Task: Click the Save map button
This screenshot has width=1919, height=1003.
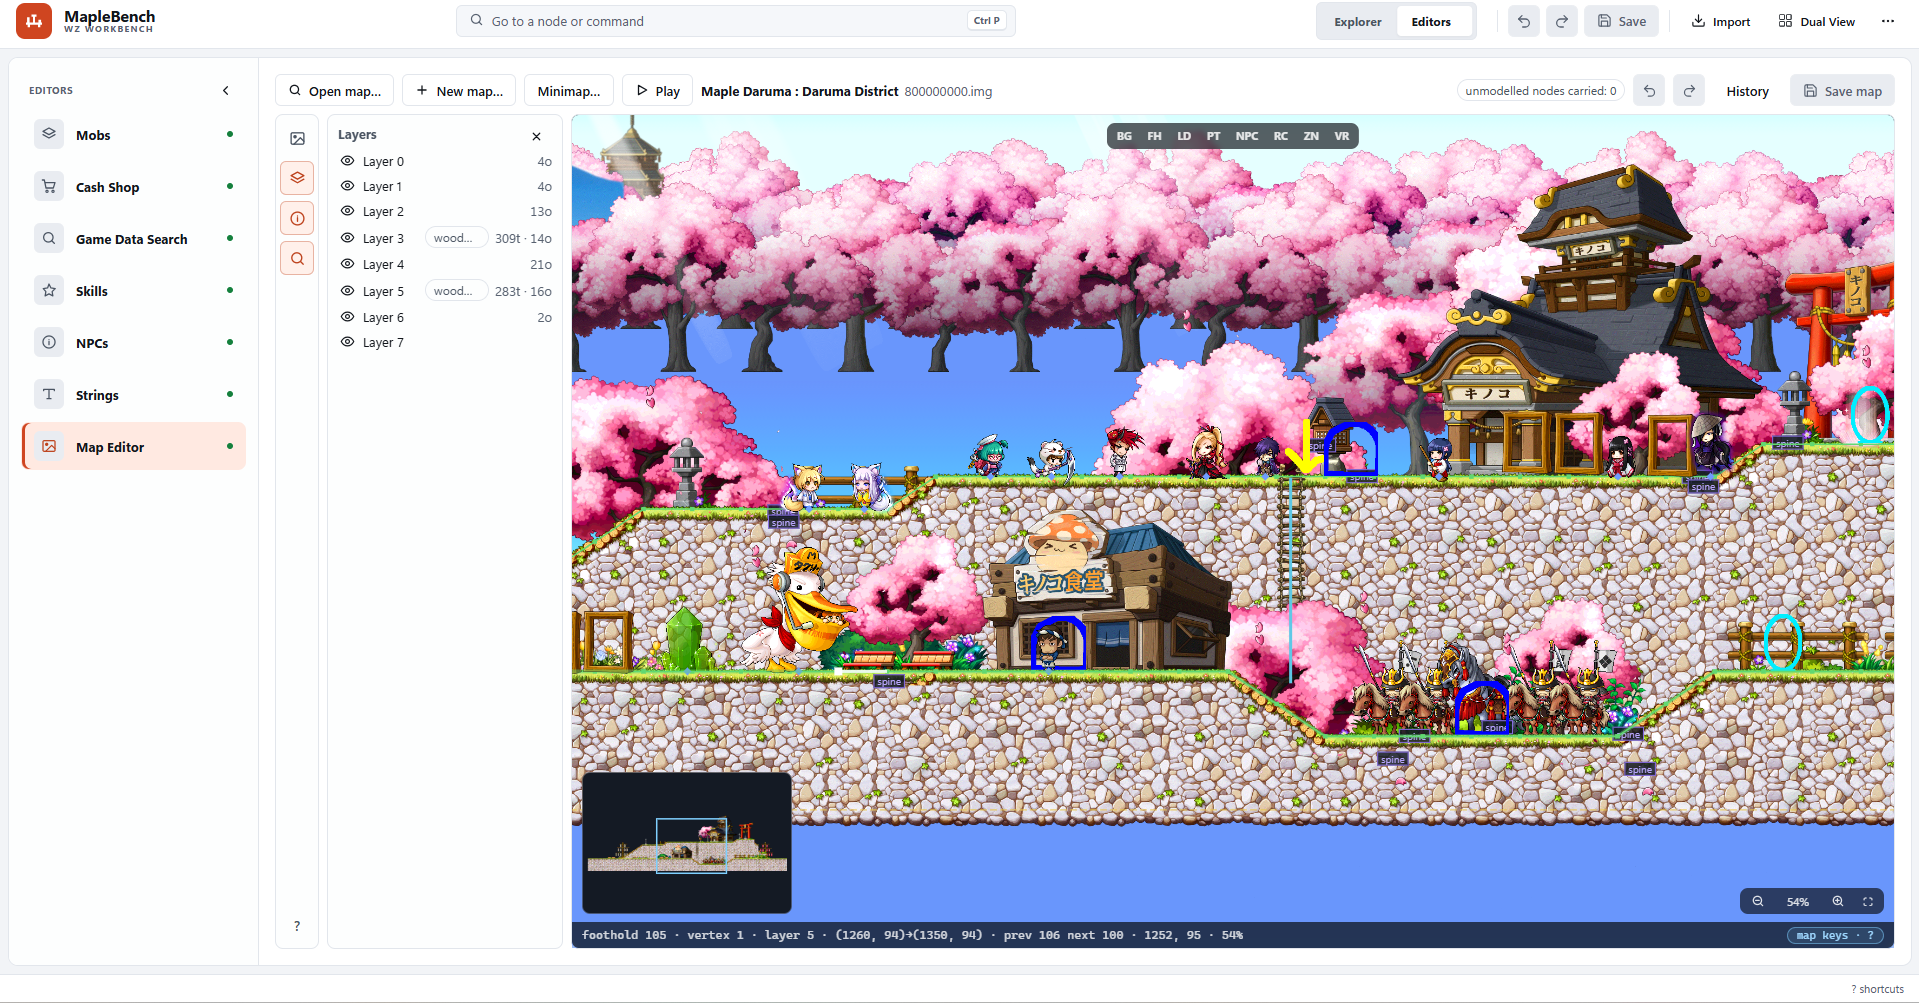Action: click(1842, 91)
